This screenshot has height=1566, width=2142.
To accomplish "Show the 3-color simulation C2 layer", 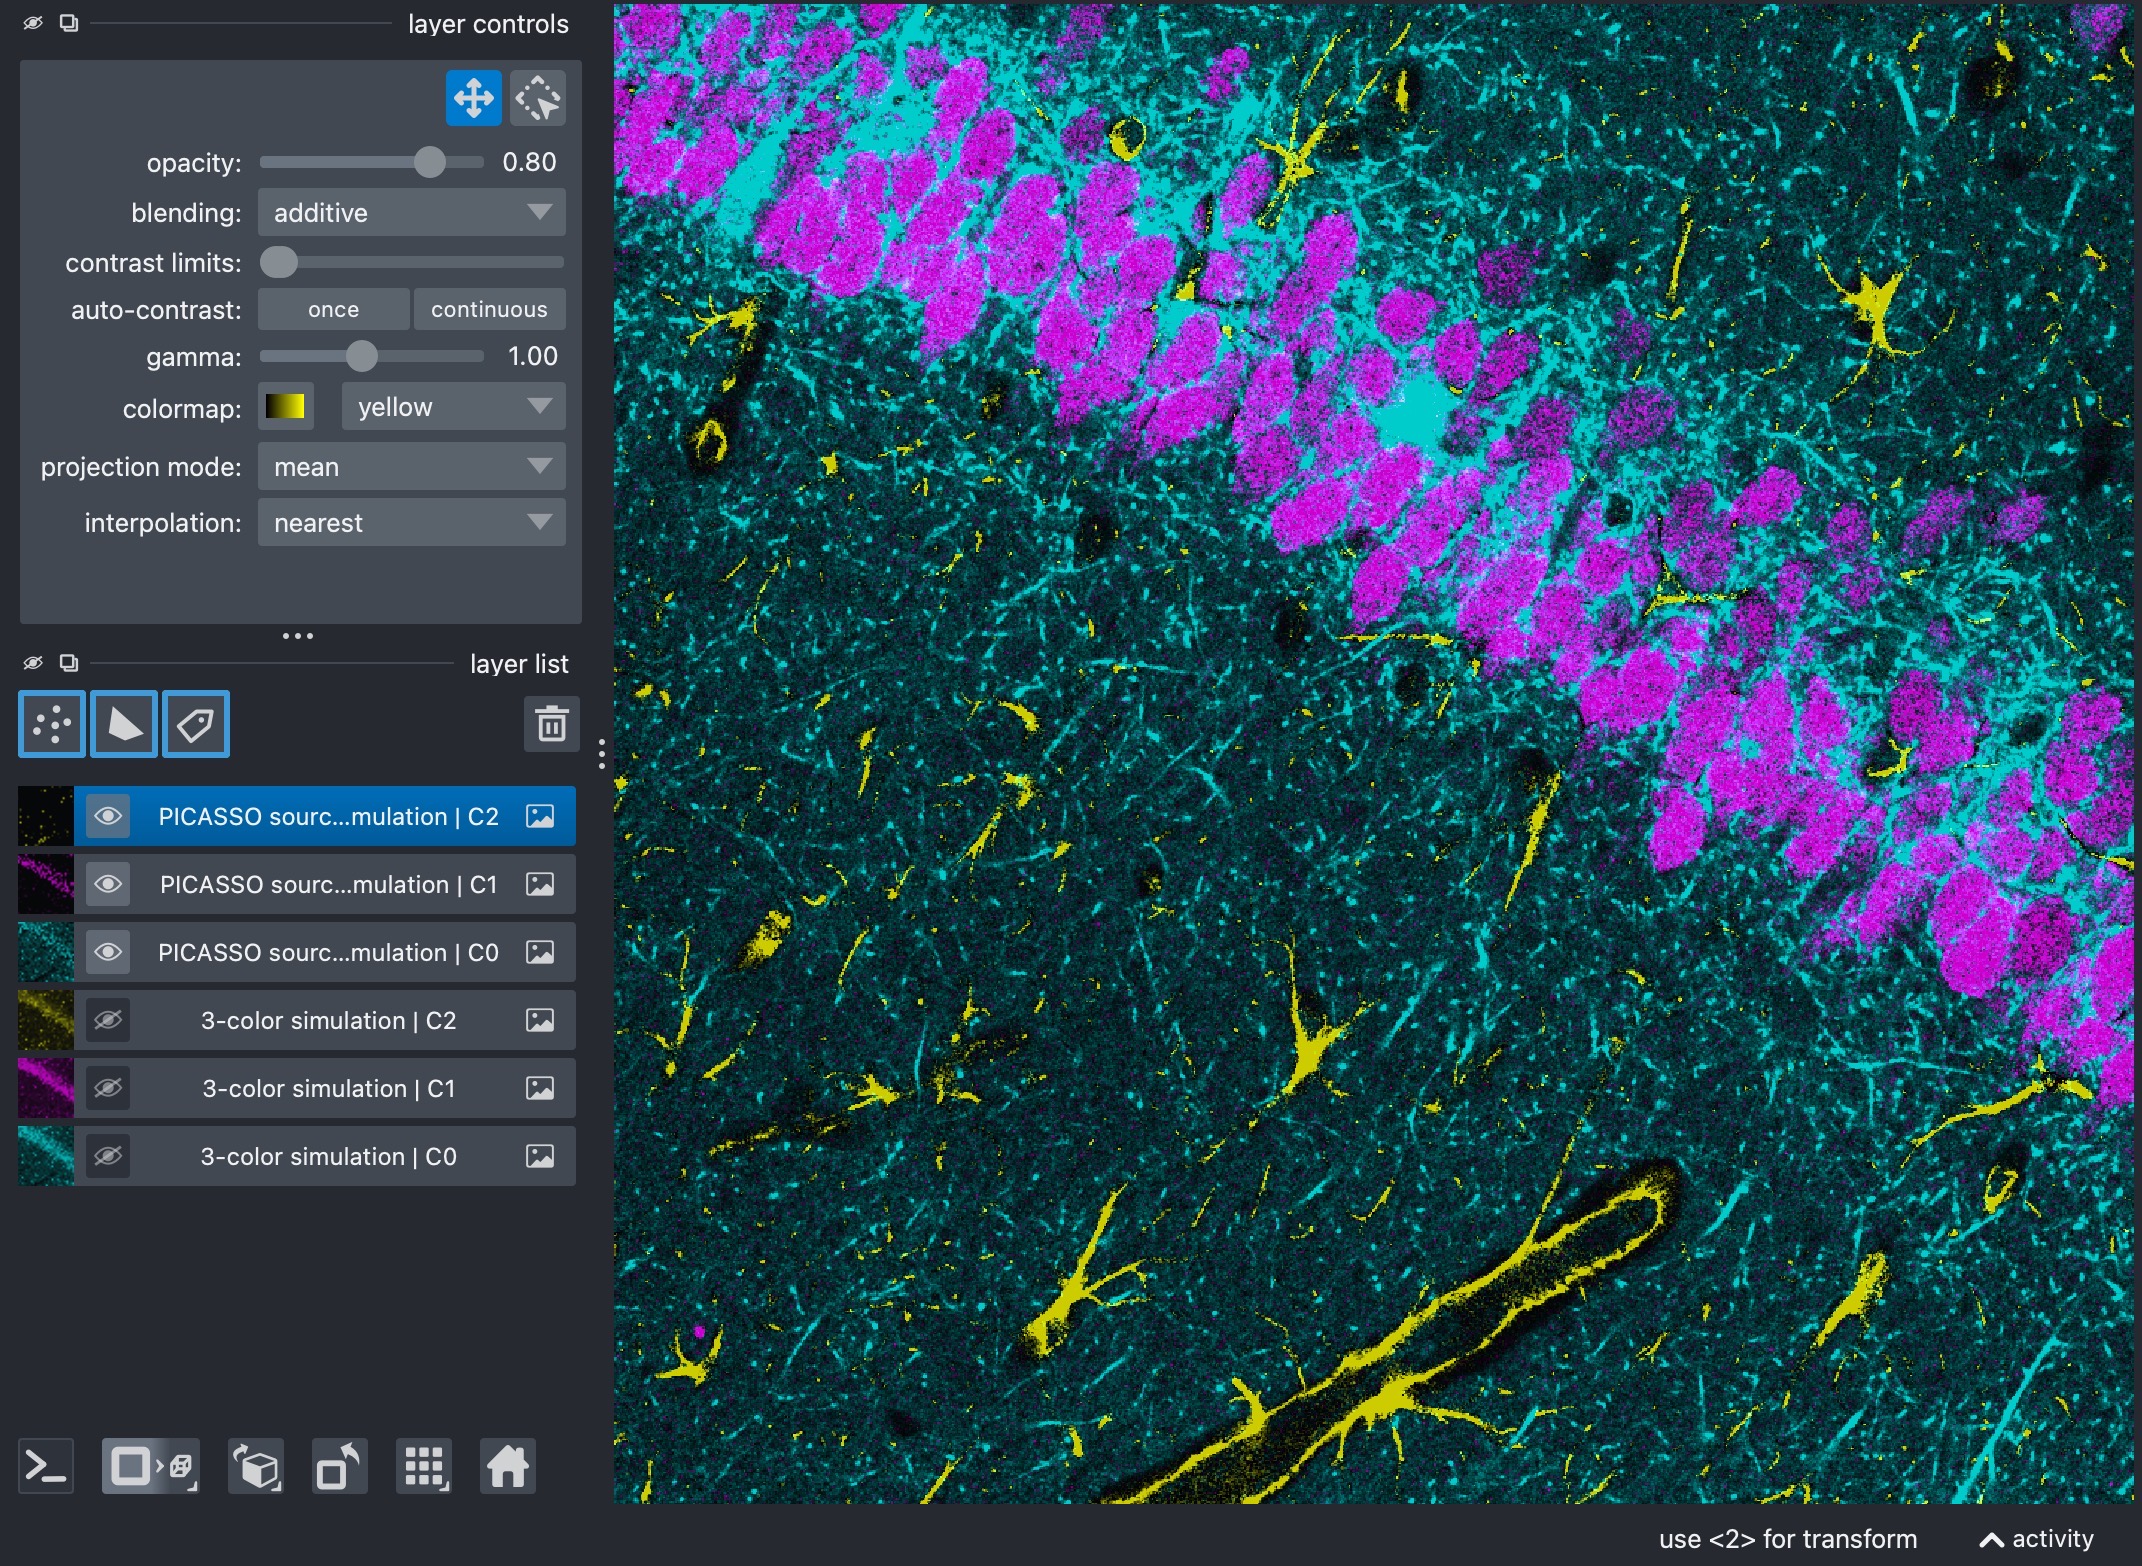I will coord(108,1020).
